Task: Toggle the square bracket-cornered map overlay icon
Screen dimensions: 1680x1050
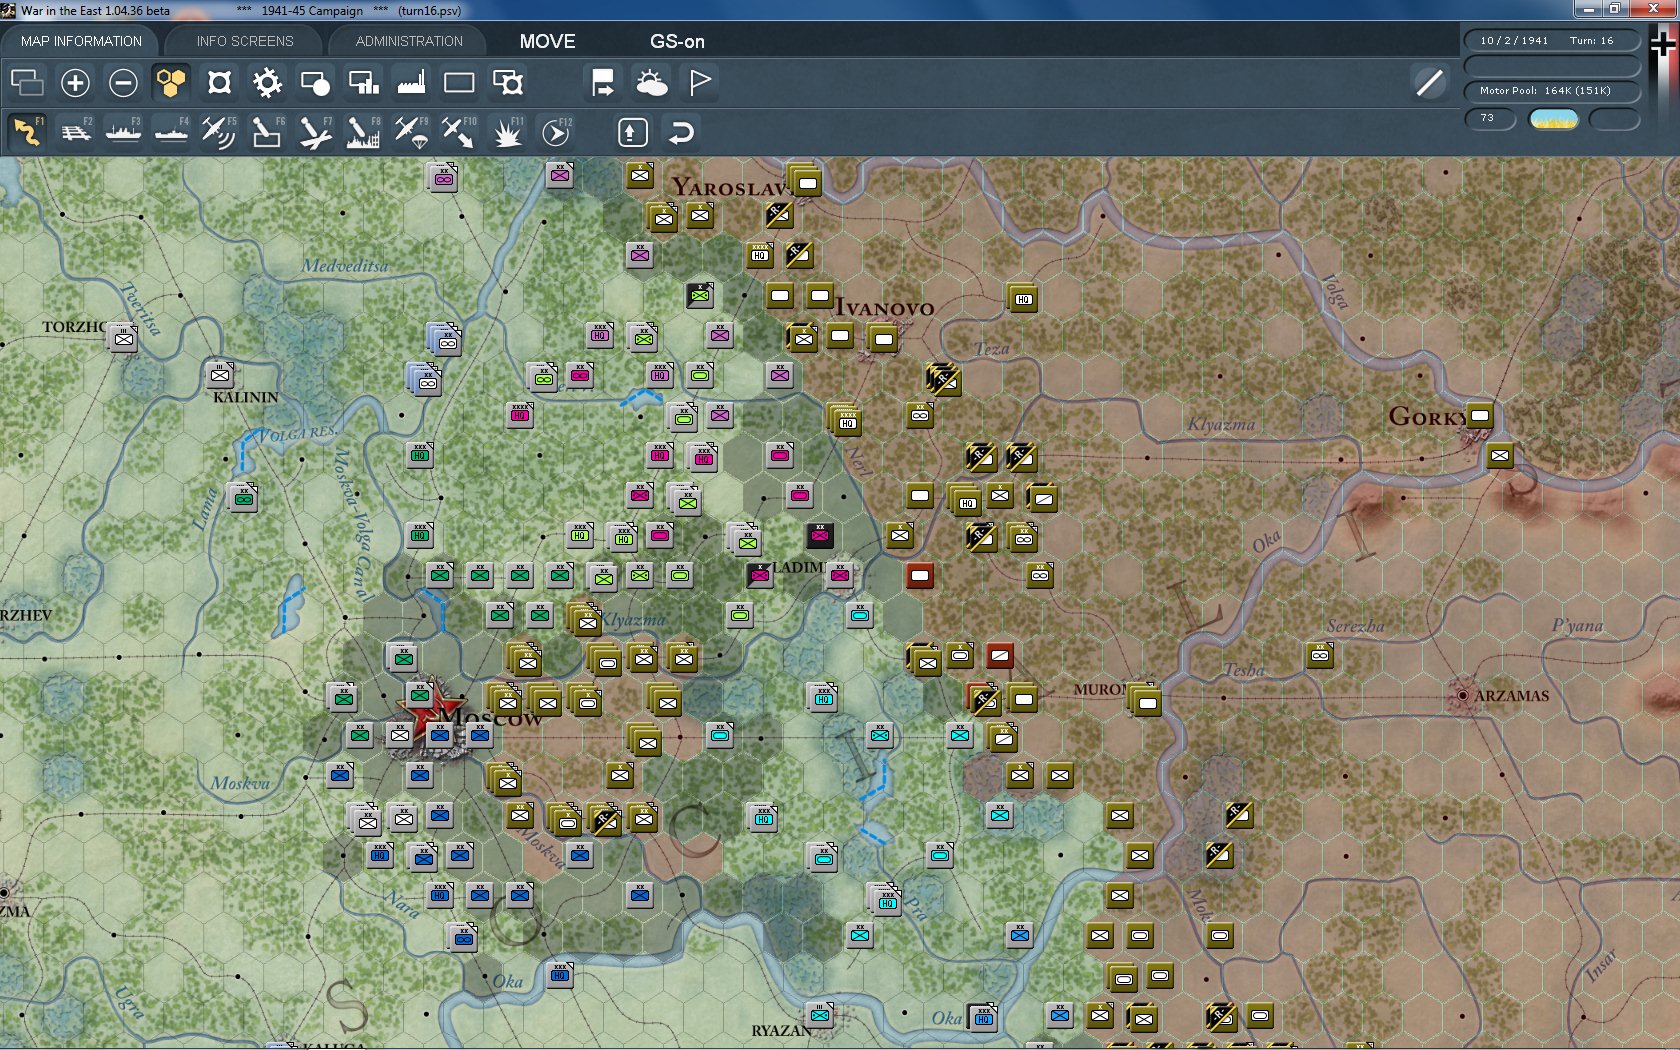Action: [x=219, y=83]
